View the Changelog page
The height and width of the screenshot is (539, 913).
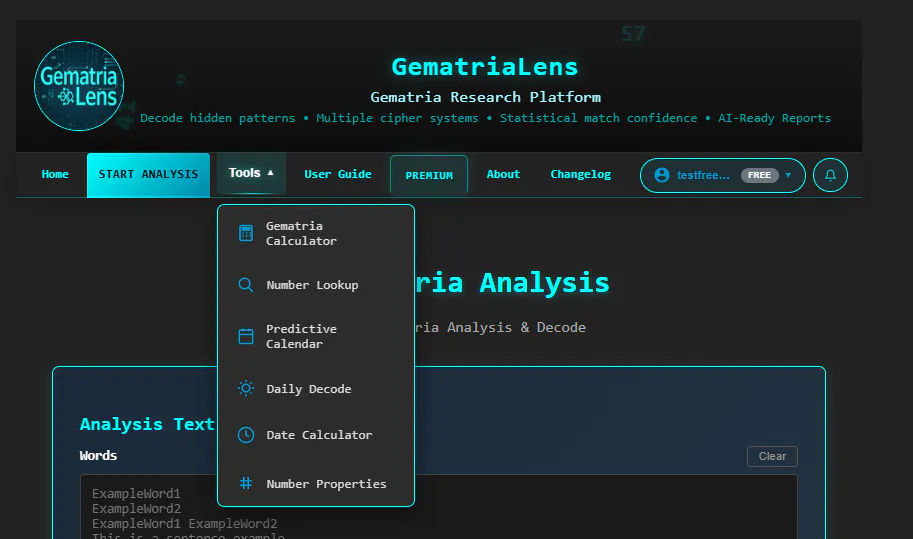(581, 174)
